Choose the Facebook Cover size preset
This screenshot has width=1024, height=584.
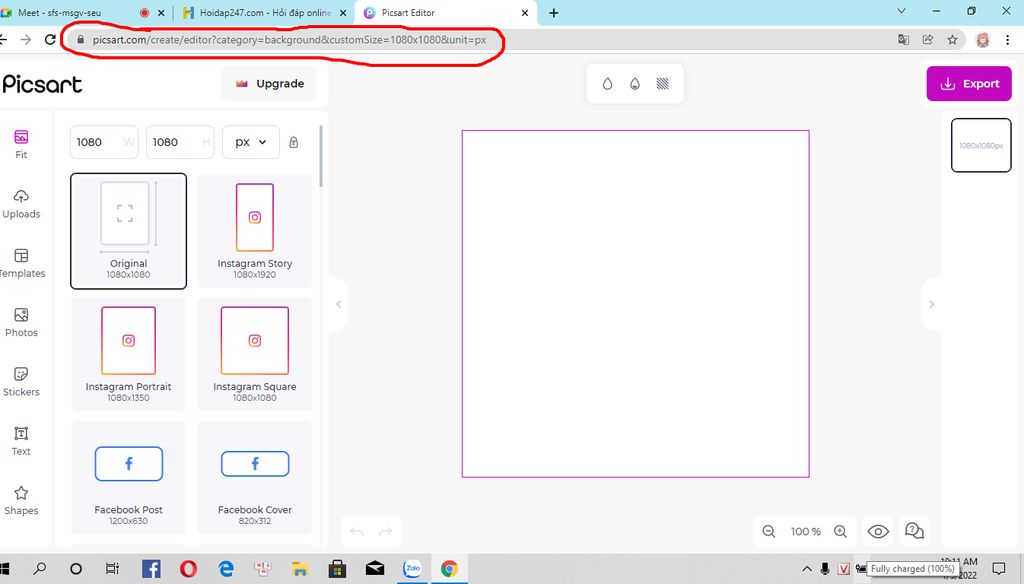pos(255,478)
